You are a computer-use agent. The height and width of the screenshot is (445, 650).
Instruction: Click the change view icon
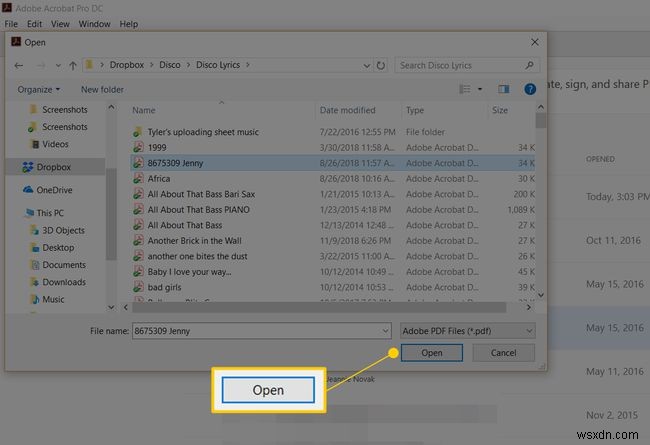click(465, 89)
